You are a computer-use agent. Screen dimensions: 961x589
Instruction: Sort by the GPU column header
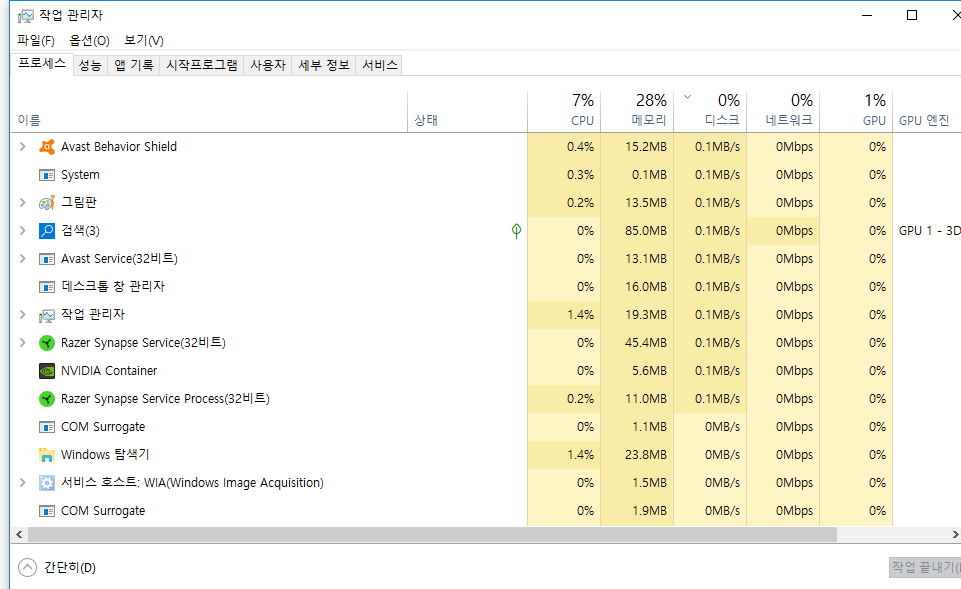tap(856, 112)
